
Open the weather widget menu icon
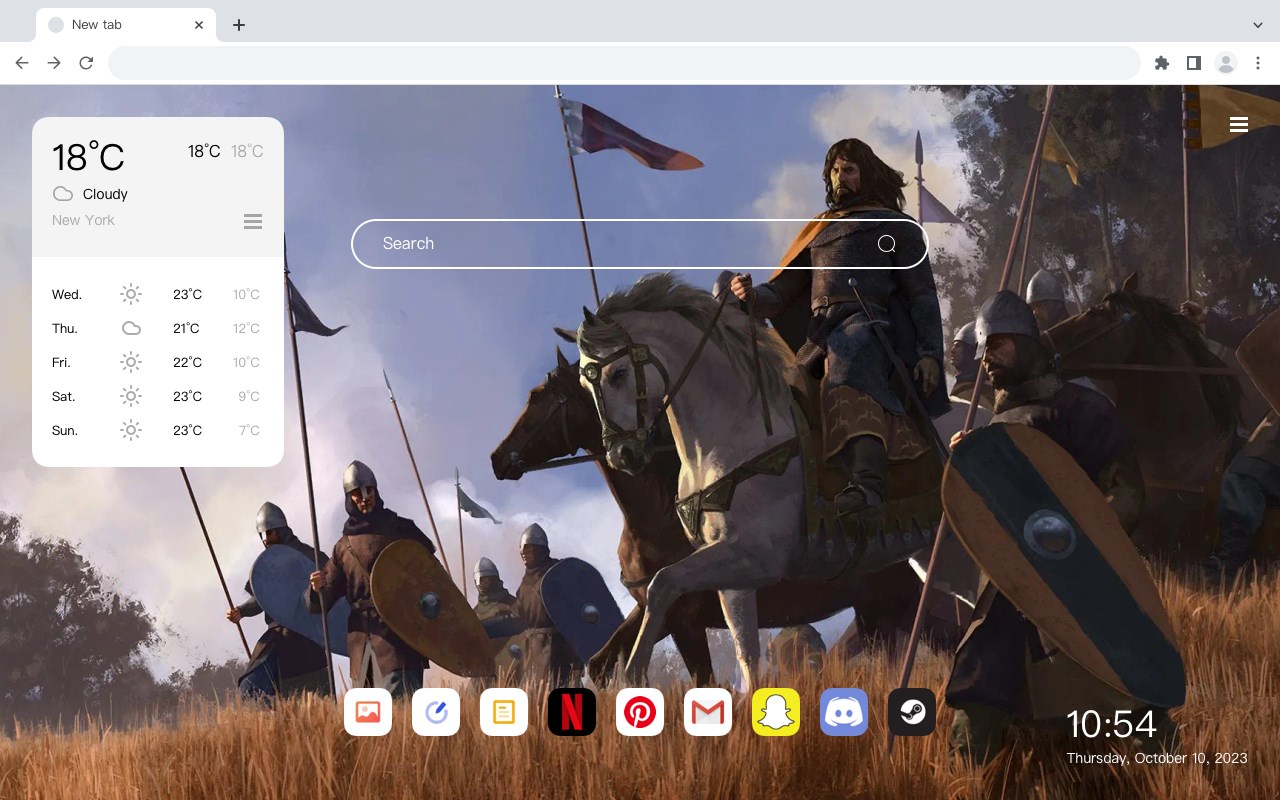pos(253,221)
